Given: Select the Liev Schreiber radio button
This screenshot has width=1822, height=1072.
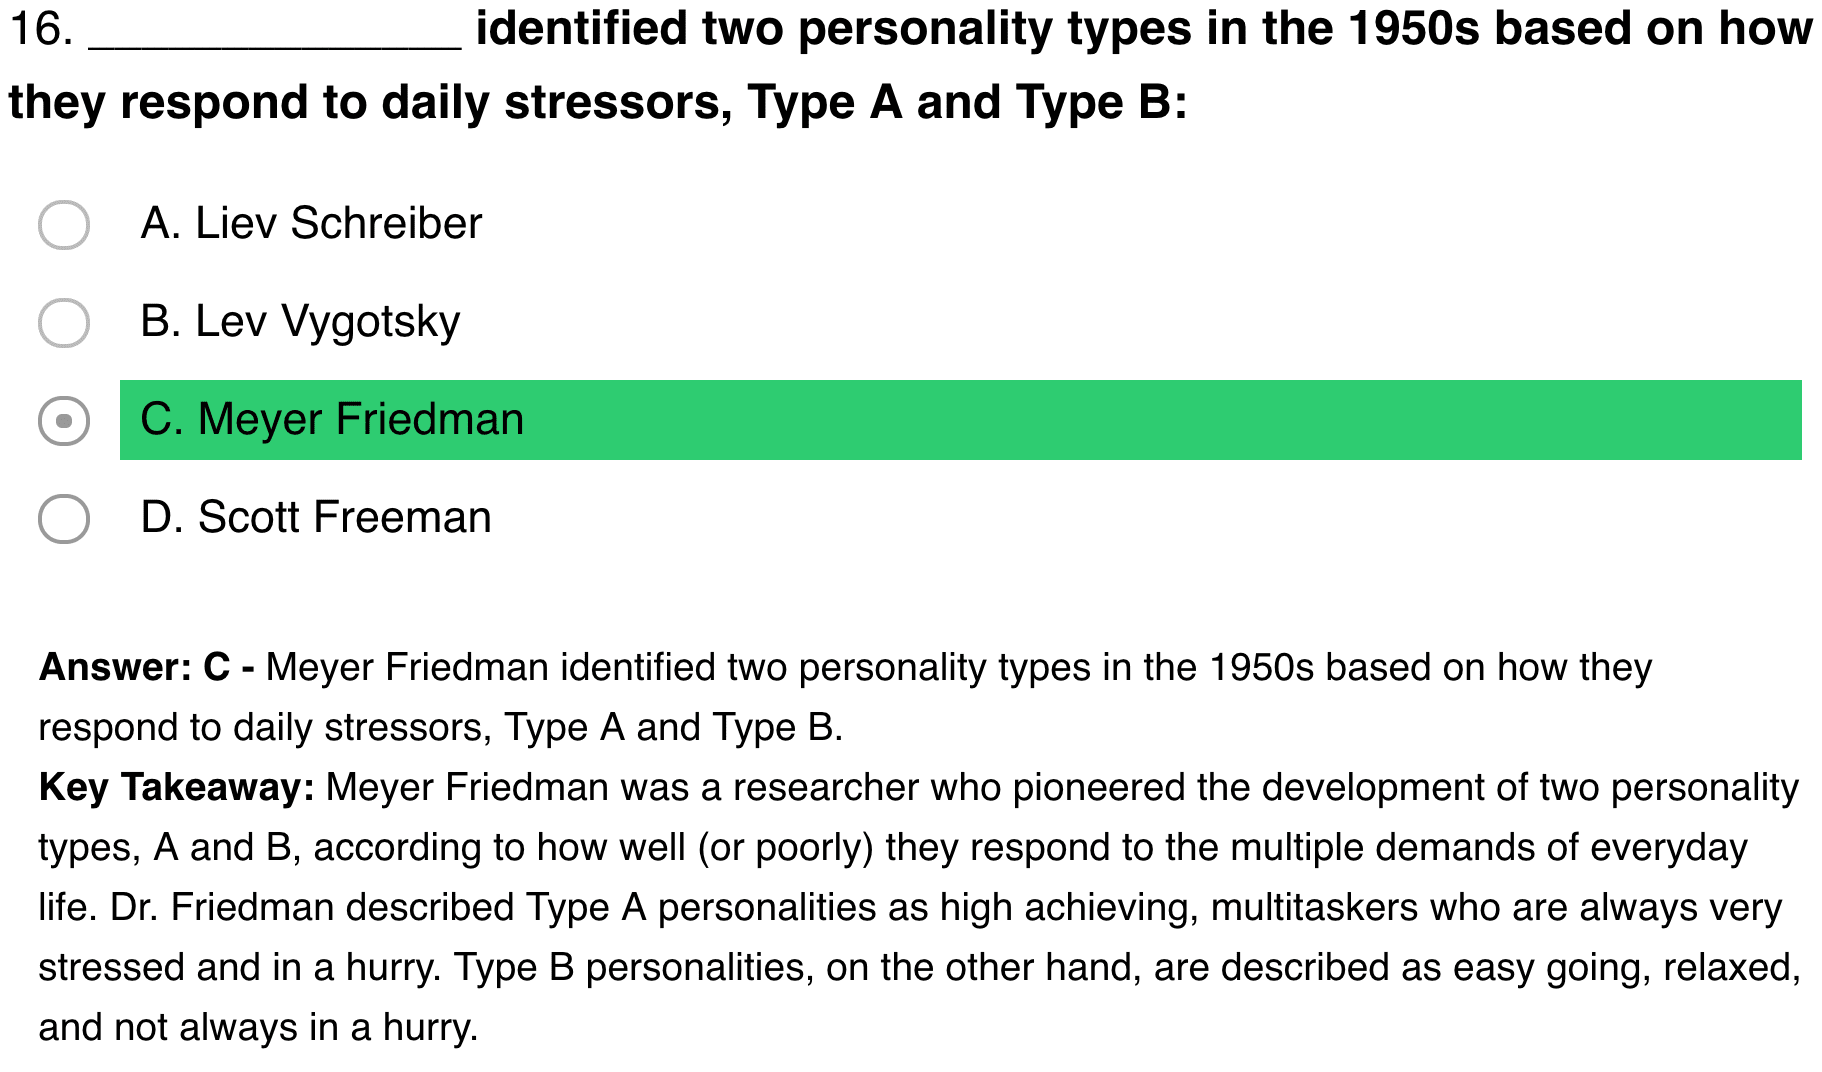Looking at the screenshot, I should point(64,224).
